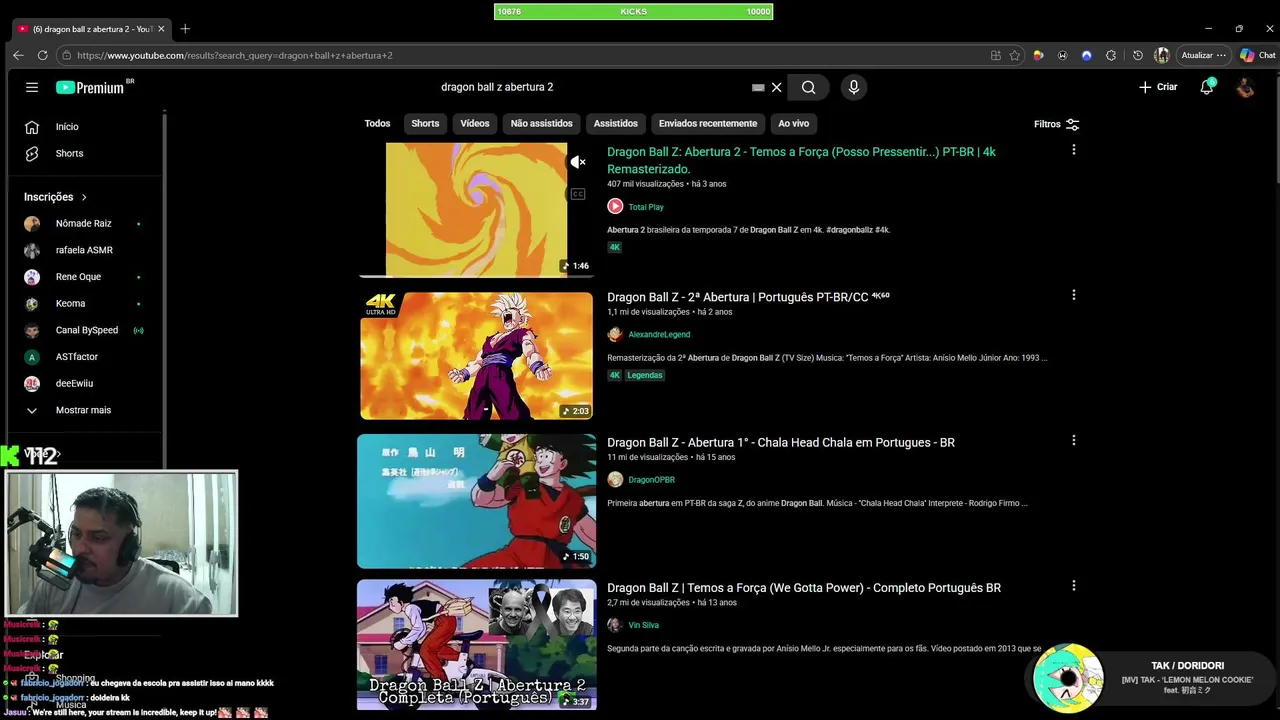Click the Atualizar browser update button
Image resolution: width=1280 pixels, height=720 pixels.
(1203, 55)
